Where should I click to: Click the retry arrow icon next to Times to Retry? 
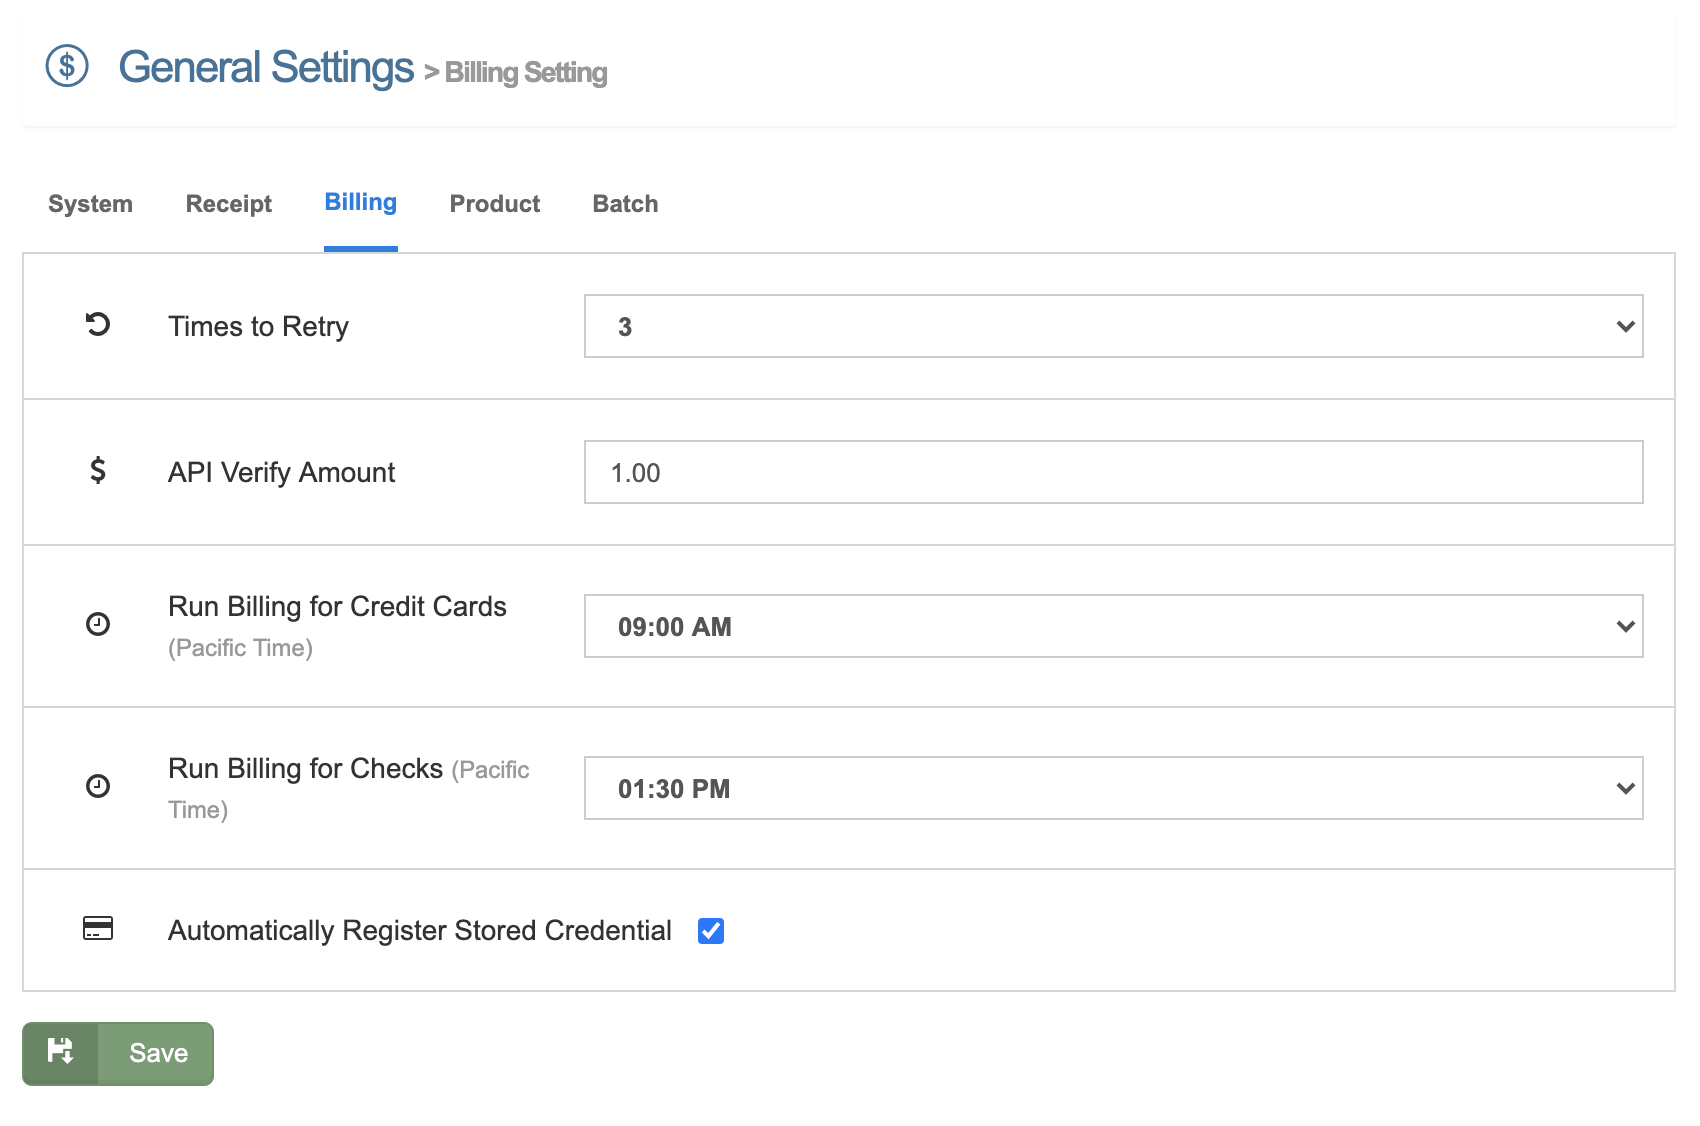(x=96, y=324)
